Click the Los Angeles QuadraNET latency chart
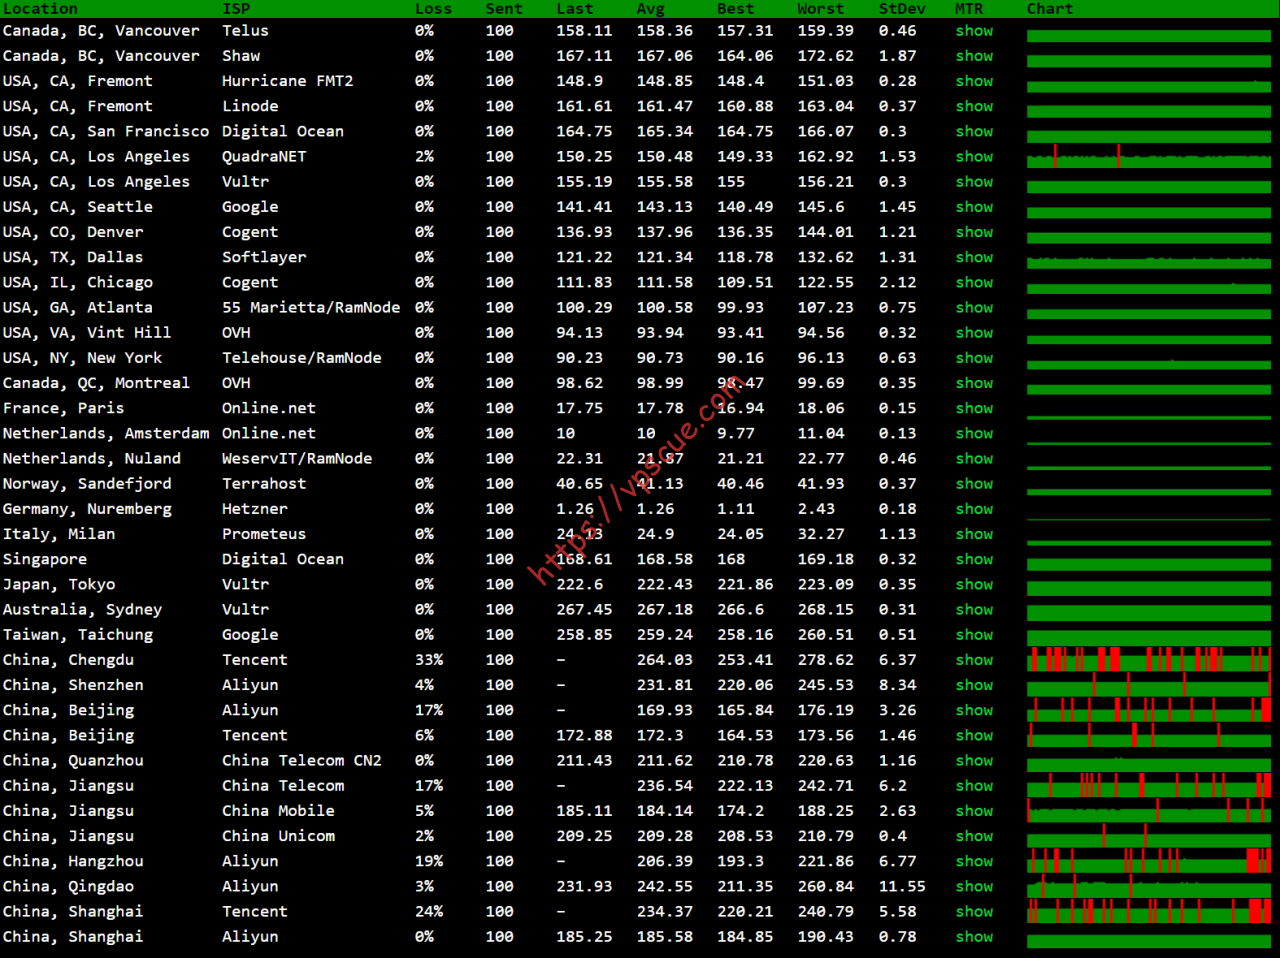The width and height of the screenshot is (1280, 958). (x=1149, y=156)
